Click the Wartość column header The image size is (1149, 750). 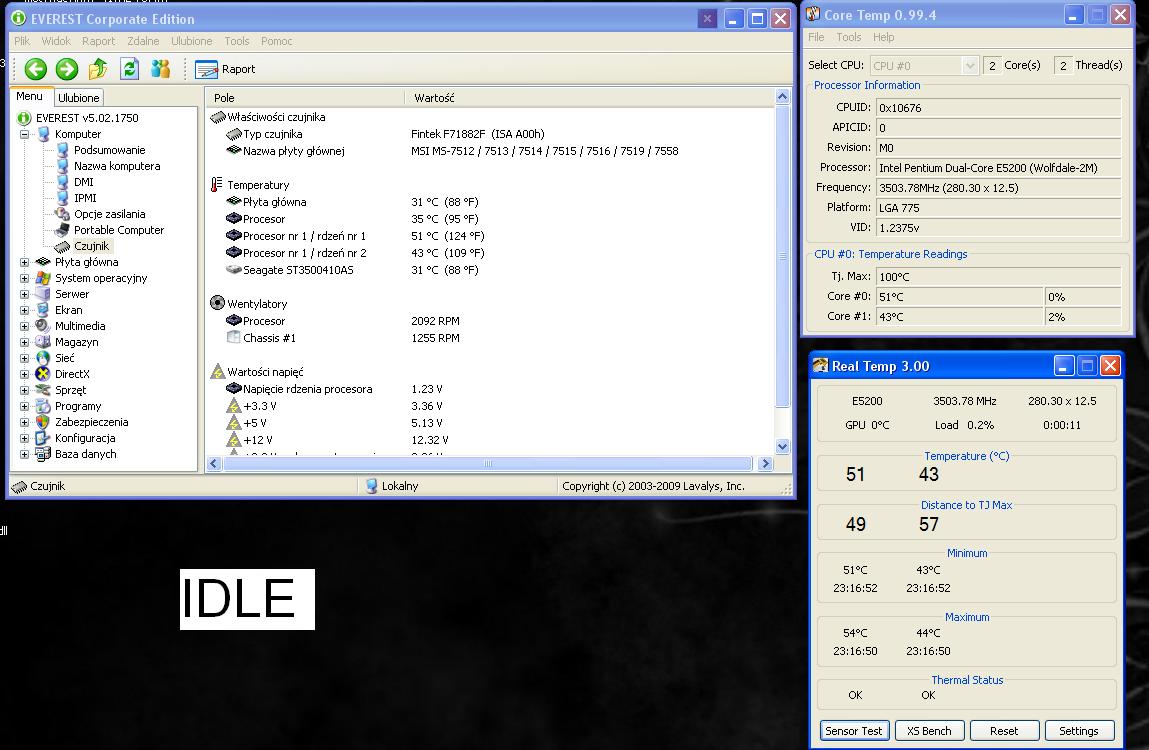tap(589, 98)
